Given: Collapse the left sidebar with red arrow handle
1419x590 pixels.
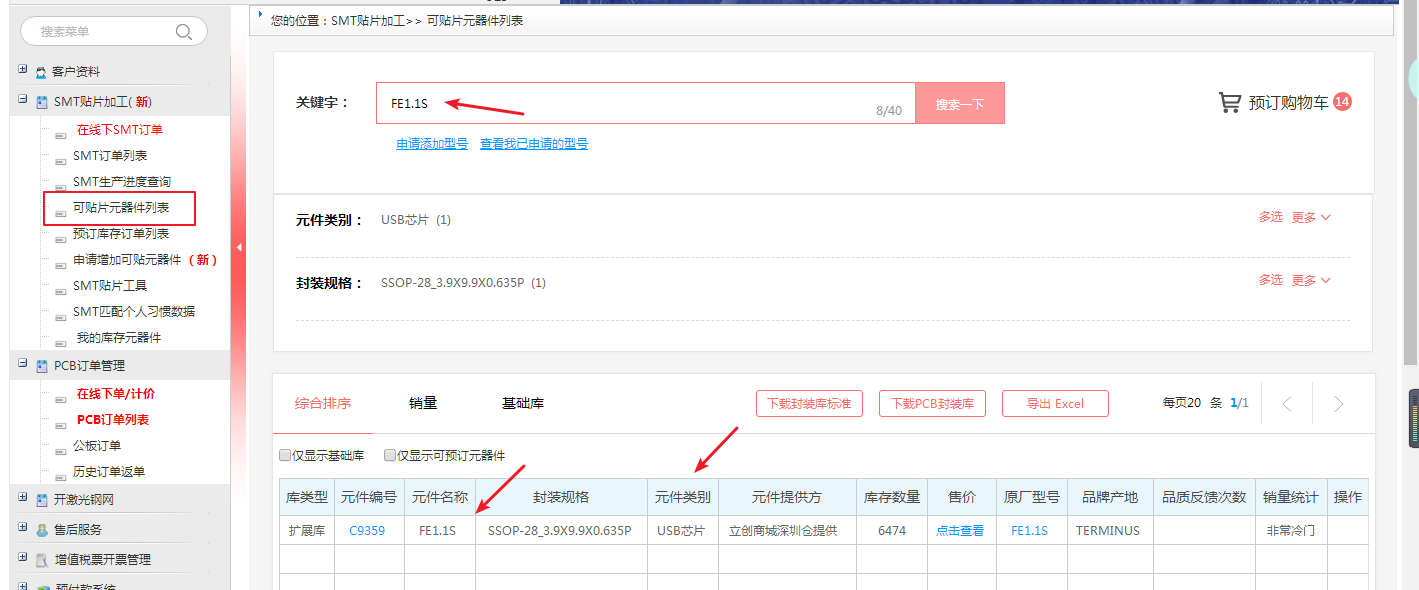Looking at the screenshot, I should coord(239,247).
